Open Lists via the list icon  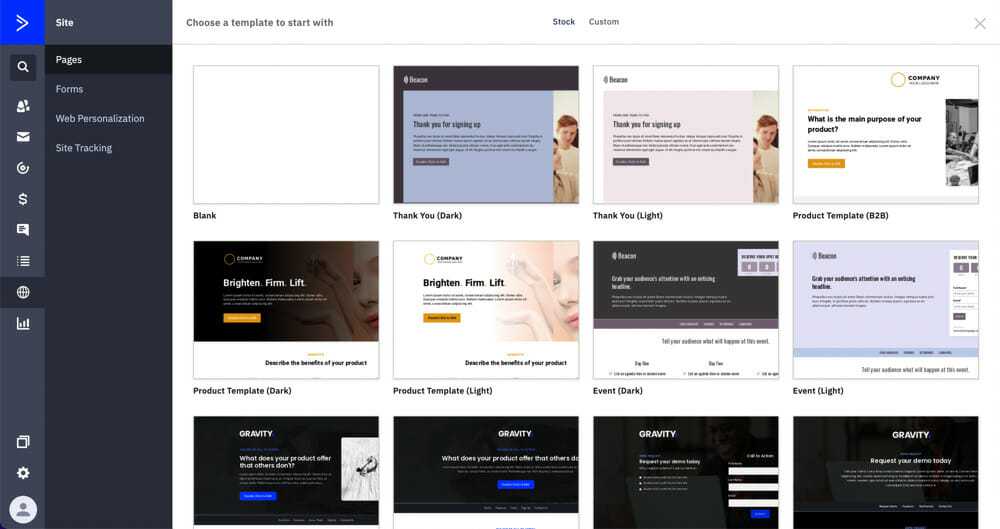22,261
